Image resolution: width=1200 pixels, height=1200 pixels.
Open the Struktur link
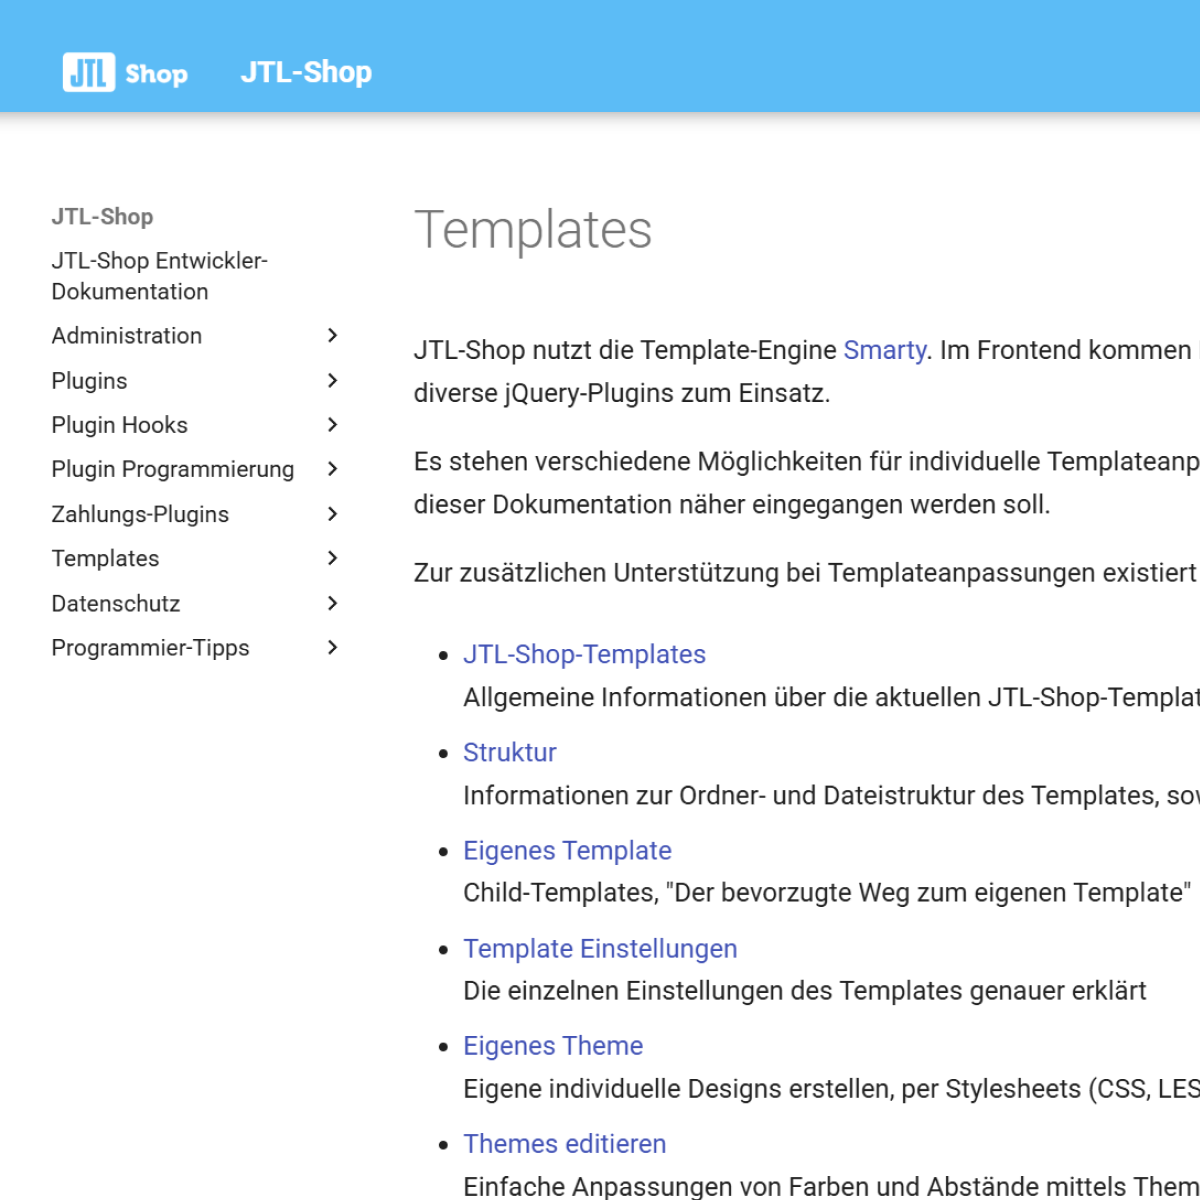click(509, 752)
